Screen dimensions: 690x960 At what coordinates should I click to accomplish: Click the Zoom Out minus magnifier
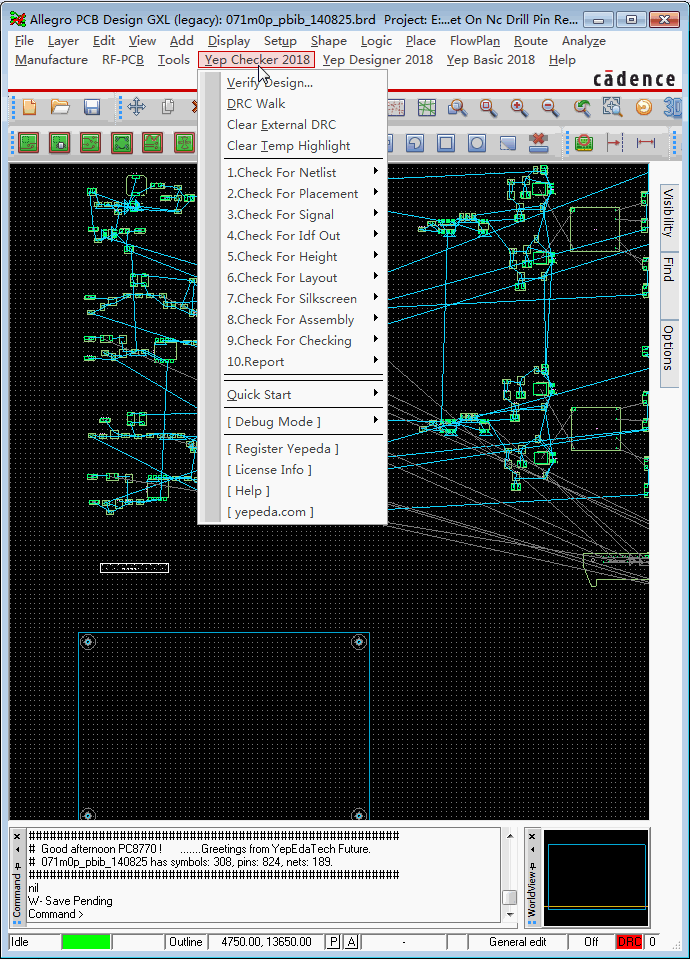pos(550,108)
